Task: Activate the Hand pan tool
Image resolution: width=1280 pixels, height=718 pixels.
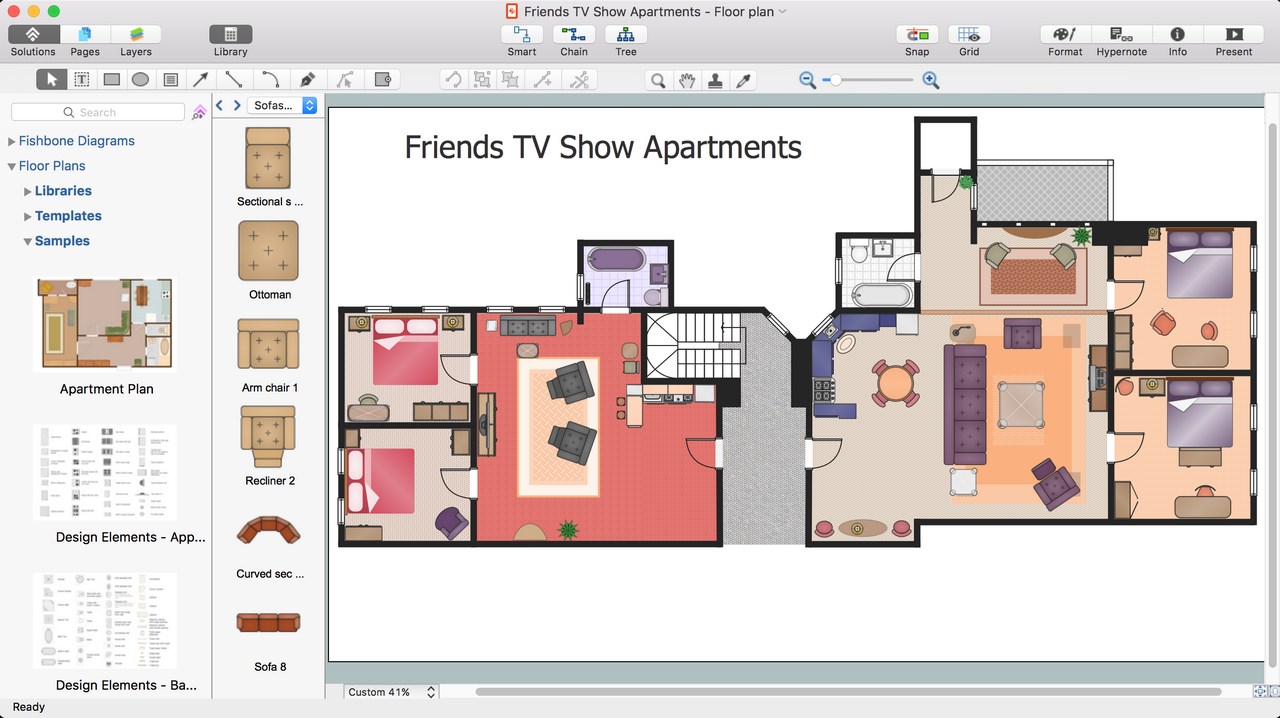Action: [687, 79]
